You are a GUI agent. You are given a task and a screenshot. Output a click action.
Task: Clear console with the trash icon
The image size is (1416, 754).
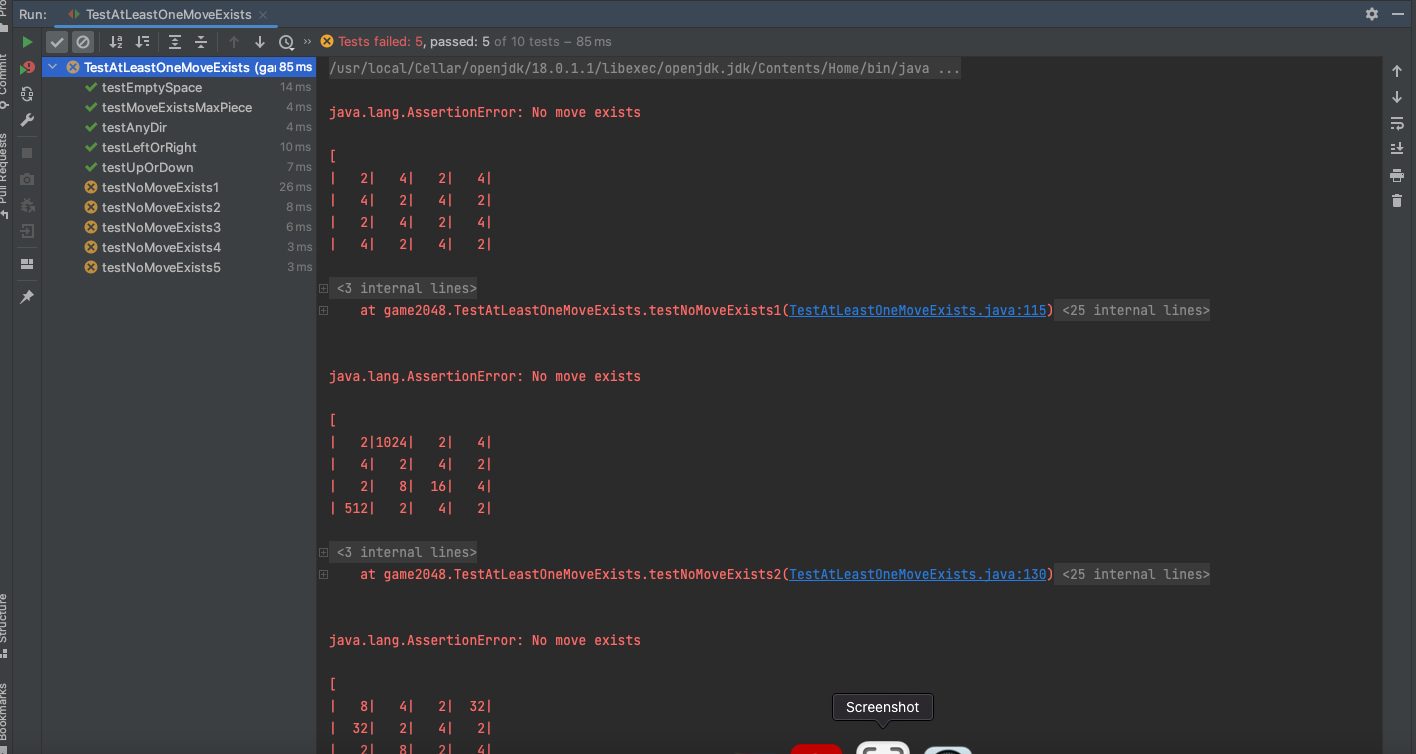coord(1397,201)
